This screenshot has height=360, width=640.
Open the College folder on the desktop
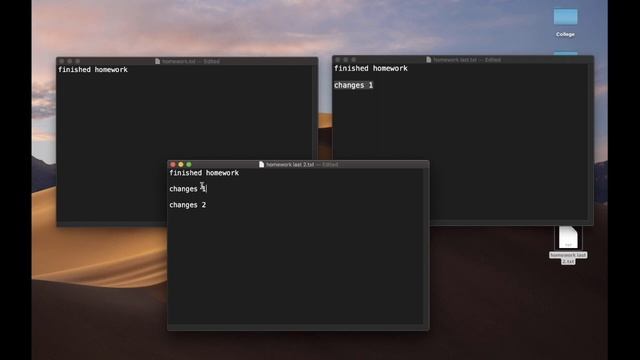pyautogui.click(x=565, y=17)
